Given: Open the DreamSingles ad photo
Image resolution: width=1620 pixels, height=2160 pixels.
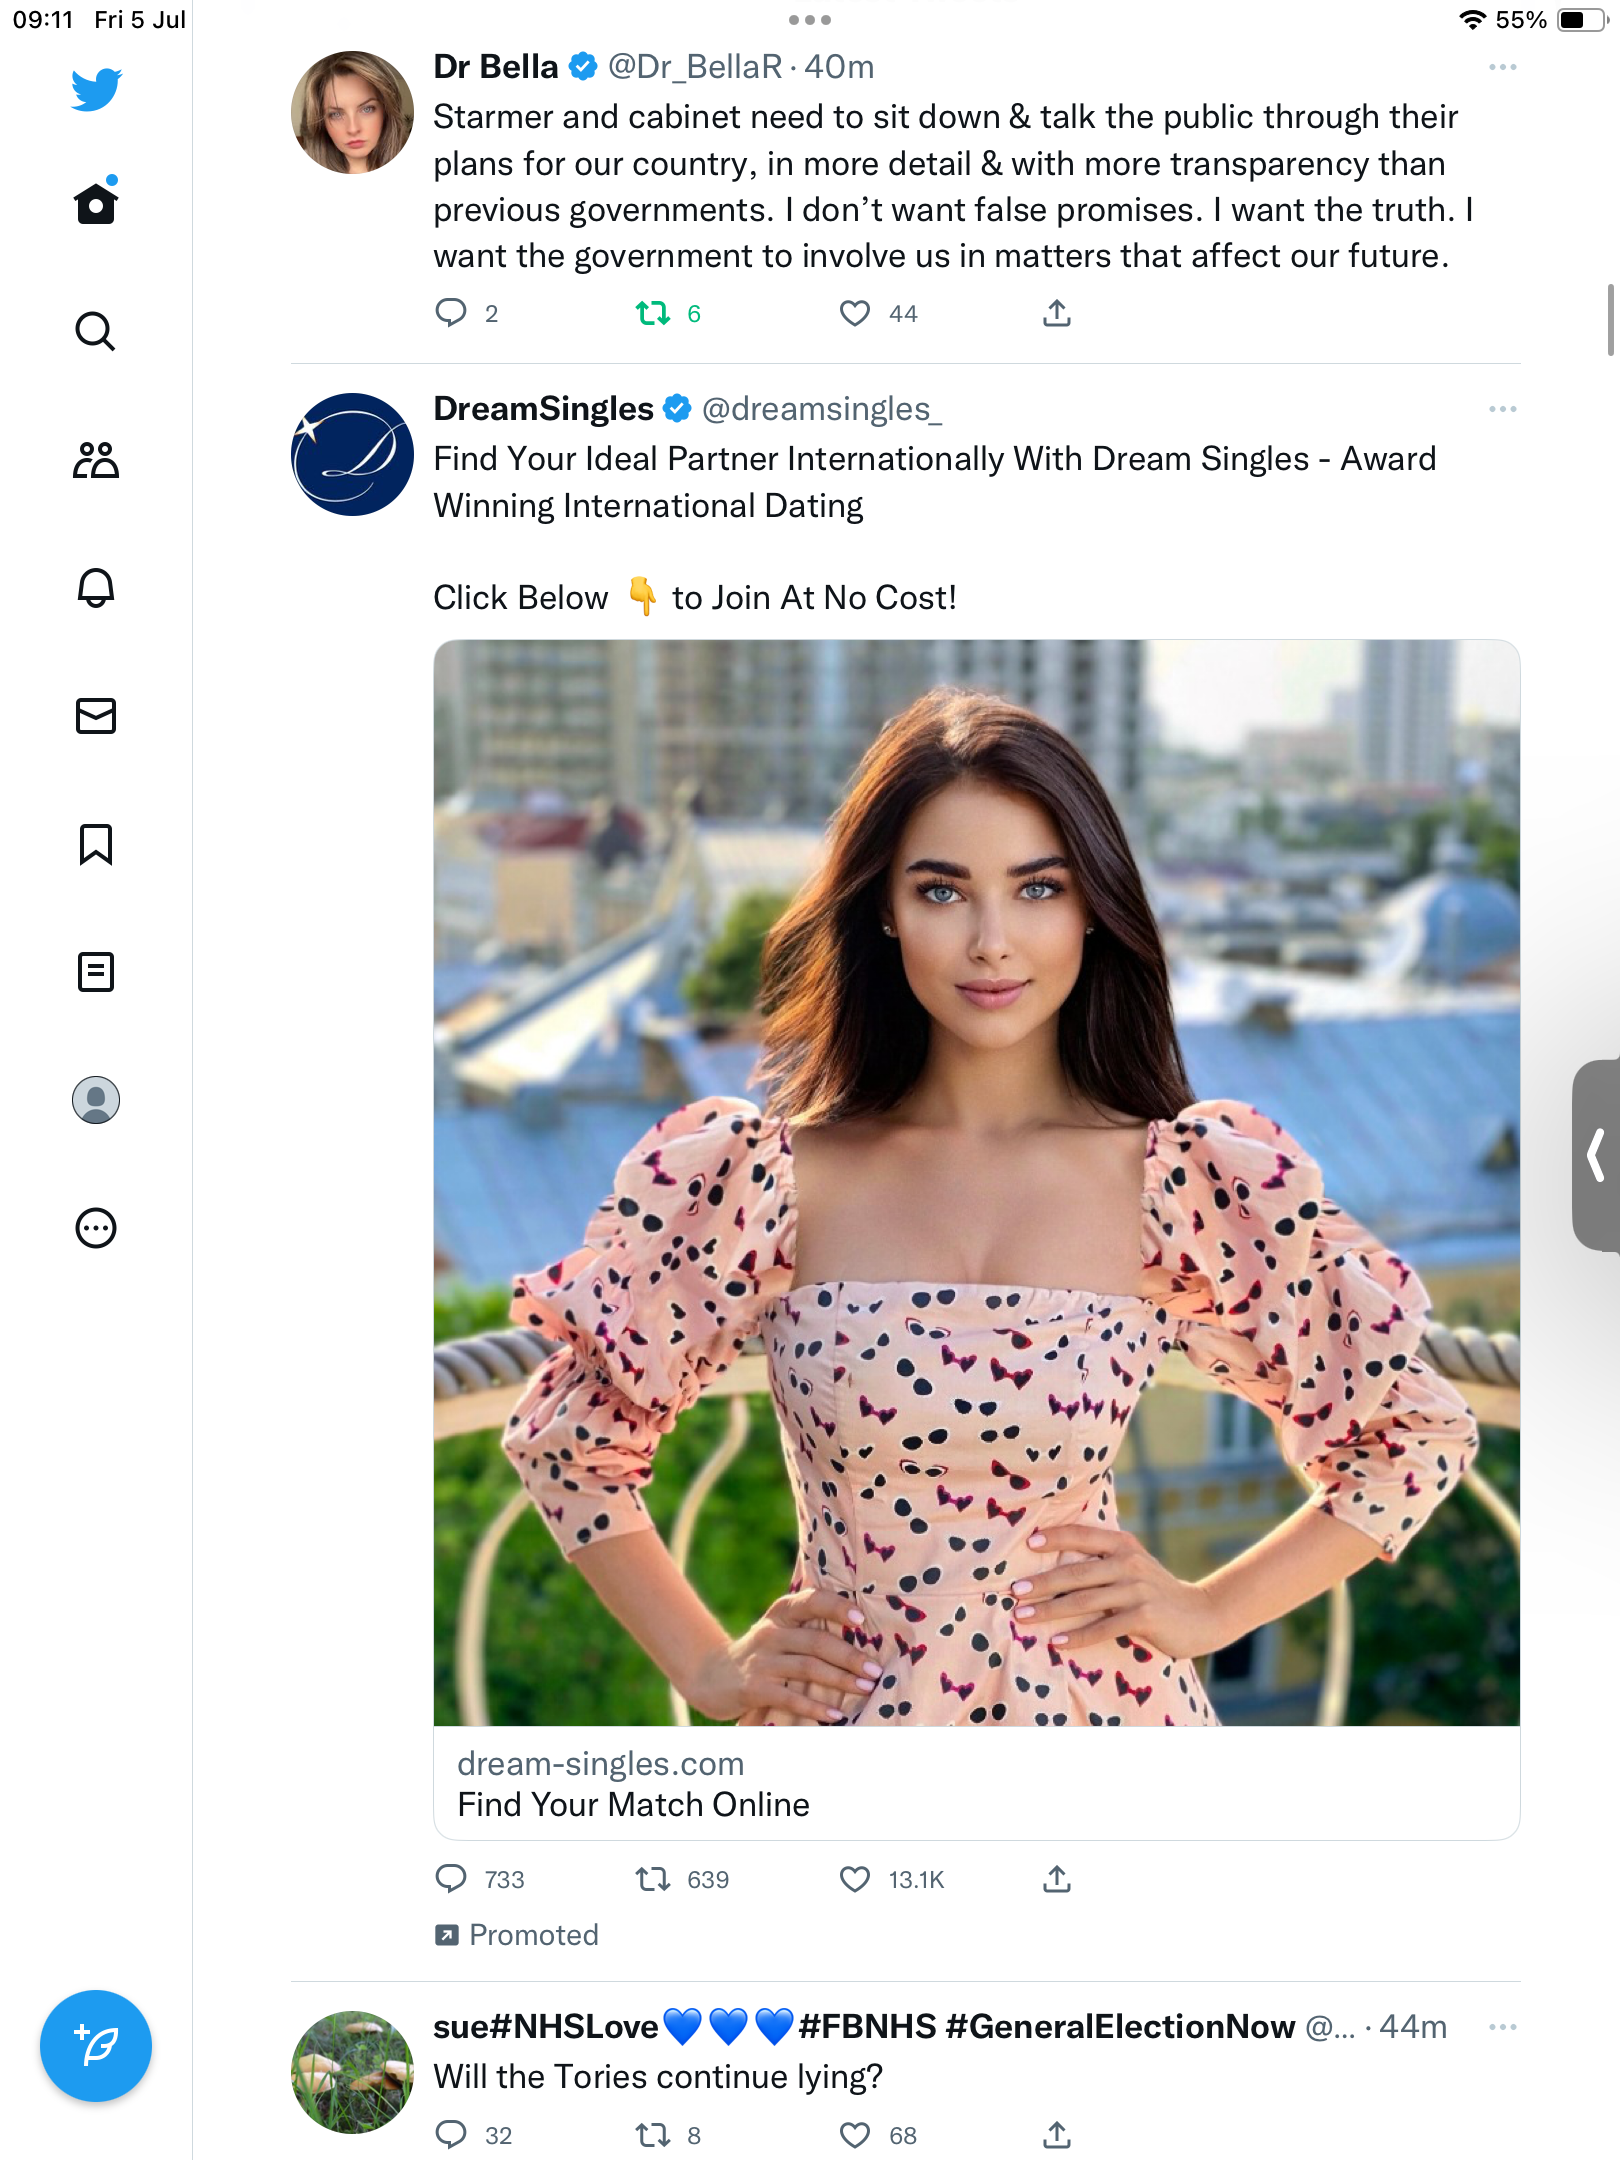Looking at the screenshot, I should tap(976, 1182).
